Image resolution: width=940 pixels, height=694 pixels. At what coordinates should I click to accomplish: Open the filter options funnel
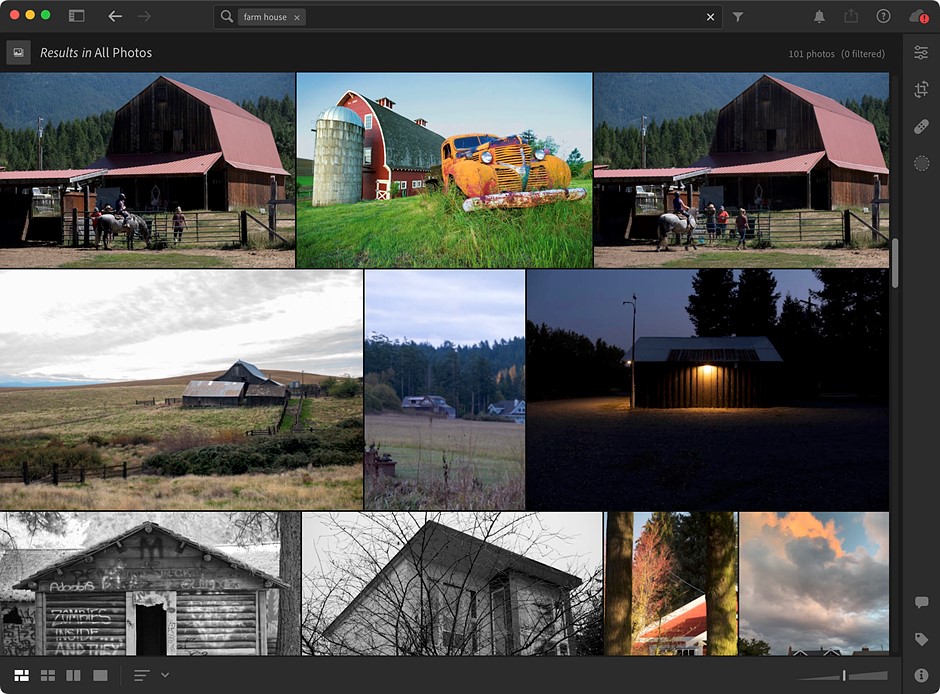(x=737, y=16)
